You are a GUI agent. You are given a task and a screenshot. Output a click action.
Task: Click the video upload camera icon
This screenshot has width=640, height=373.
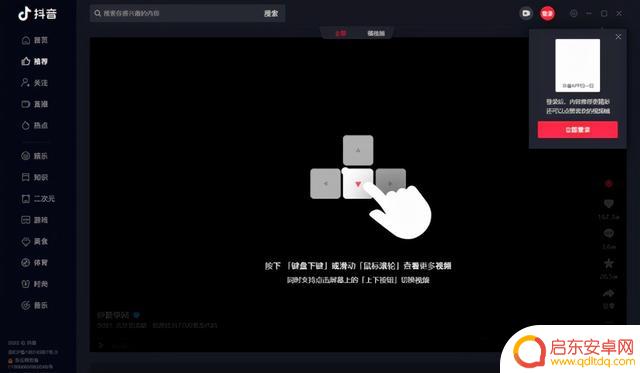[526, 13]
